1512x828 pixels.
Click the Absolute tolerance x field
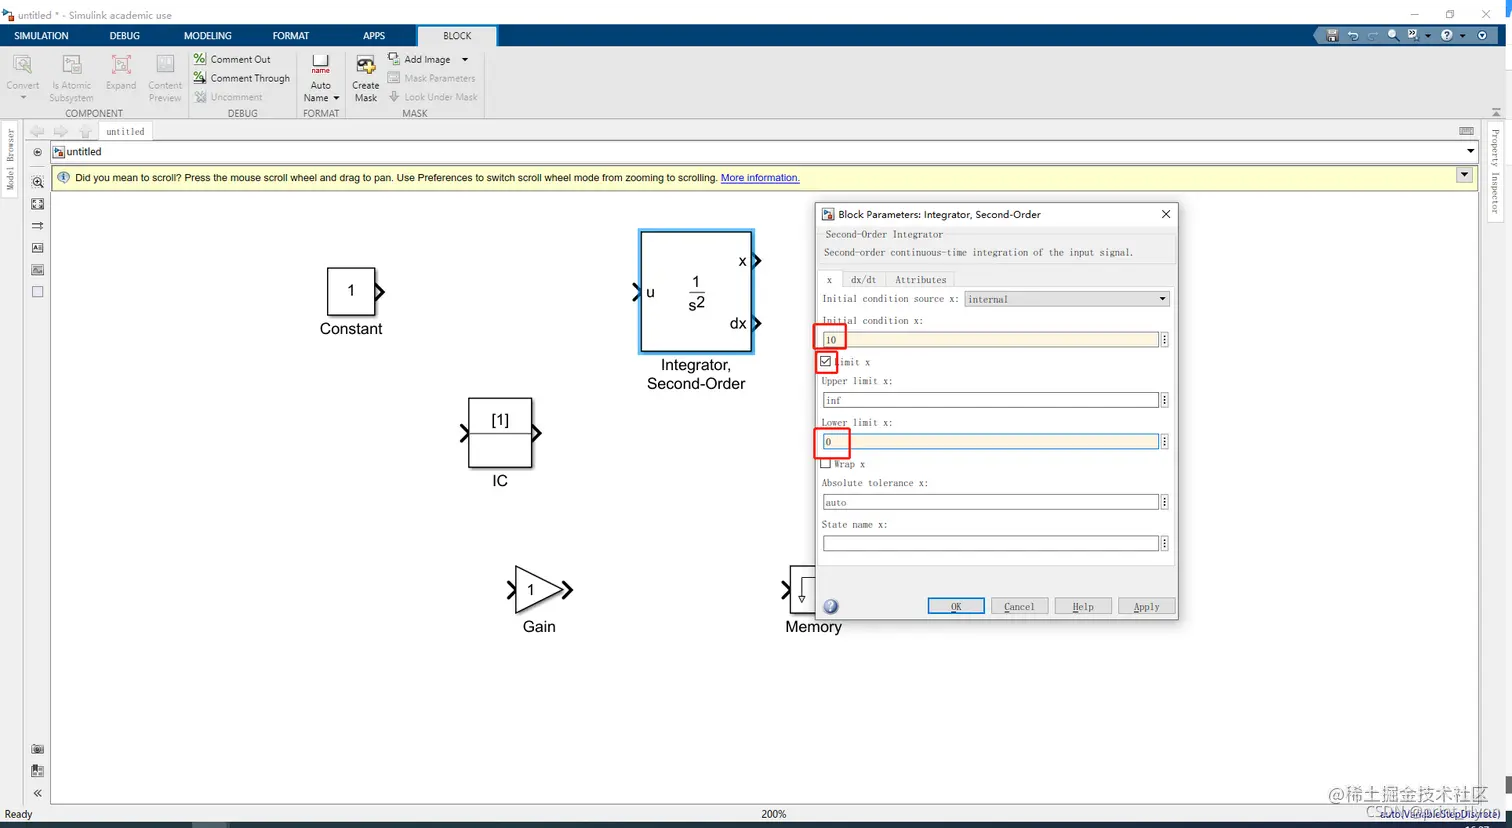(990, 502)
